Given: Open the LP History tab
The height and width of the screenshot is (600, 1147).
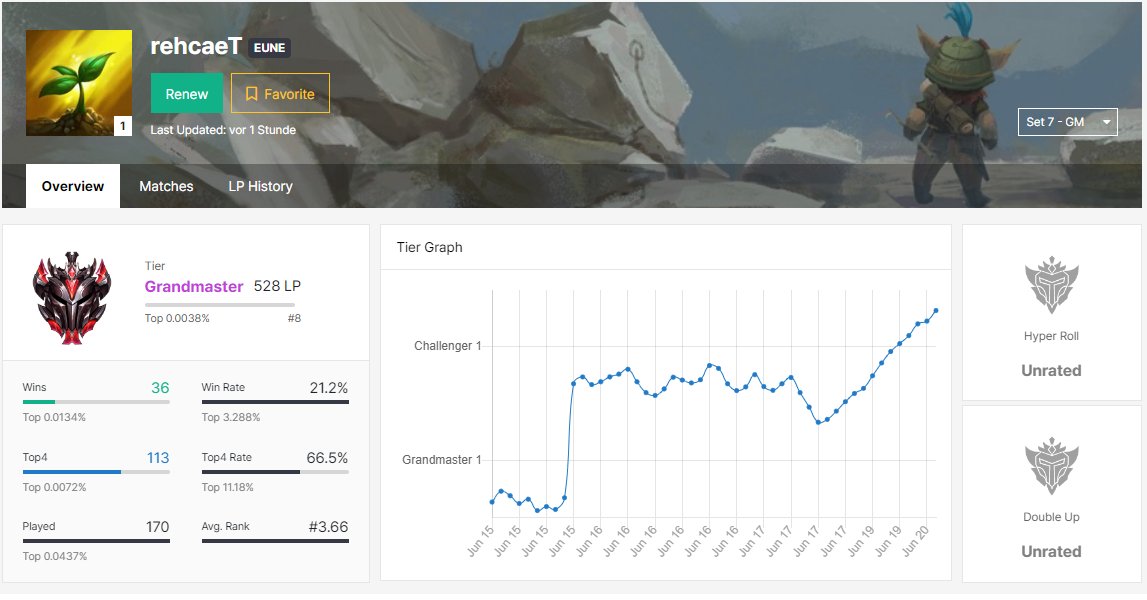Looking at the screenshot, I should click(x=260, y=186).
